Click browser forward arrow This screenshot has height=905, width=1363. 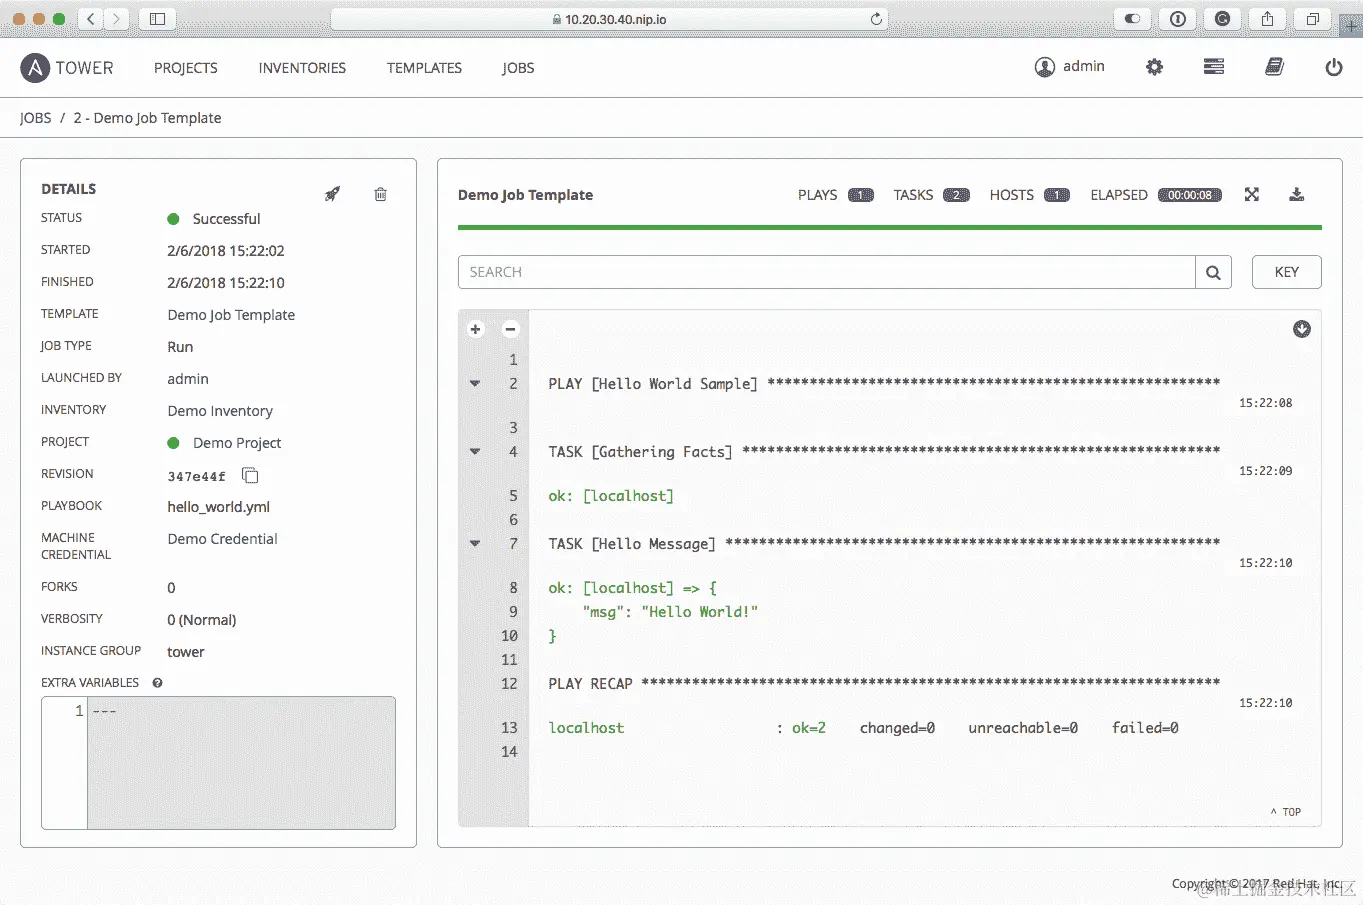[117, 18]
